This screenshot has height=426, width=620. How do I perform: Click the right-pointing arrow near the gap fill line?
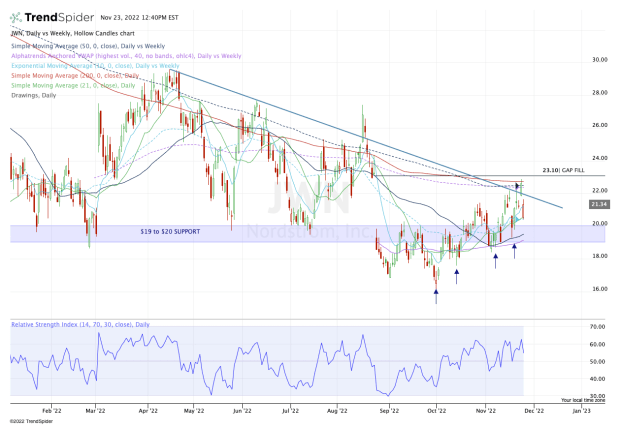pyautogui.click(x=517, y=186)
